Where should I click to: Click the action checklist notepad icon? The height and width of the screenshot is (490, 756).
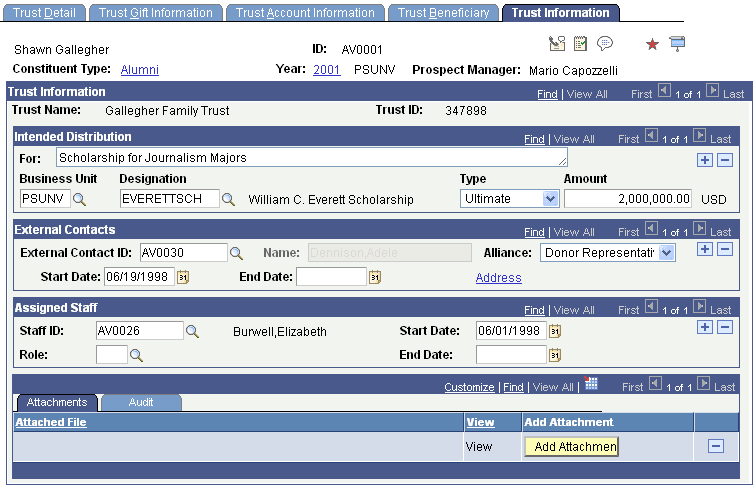click(x=580, y=44)
